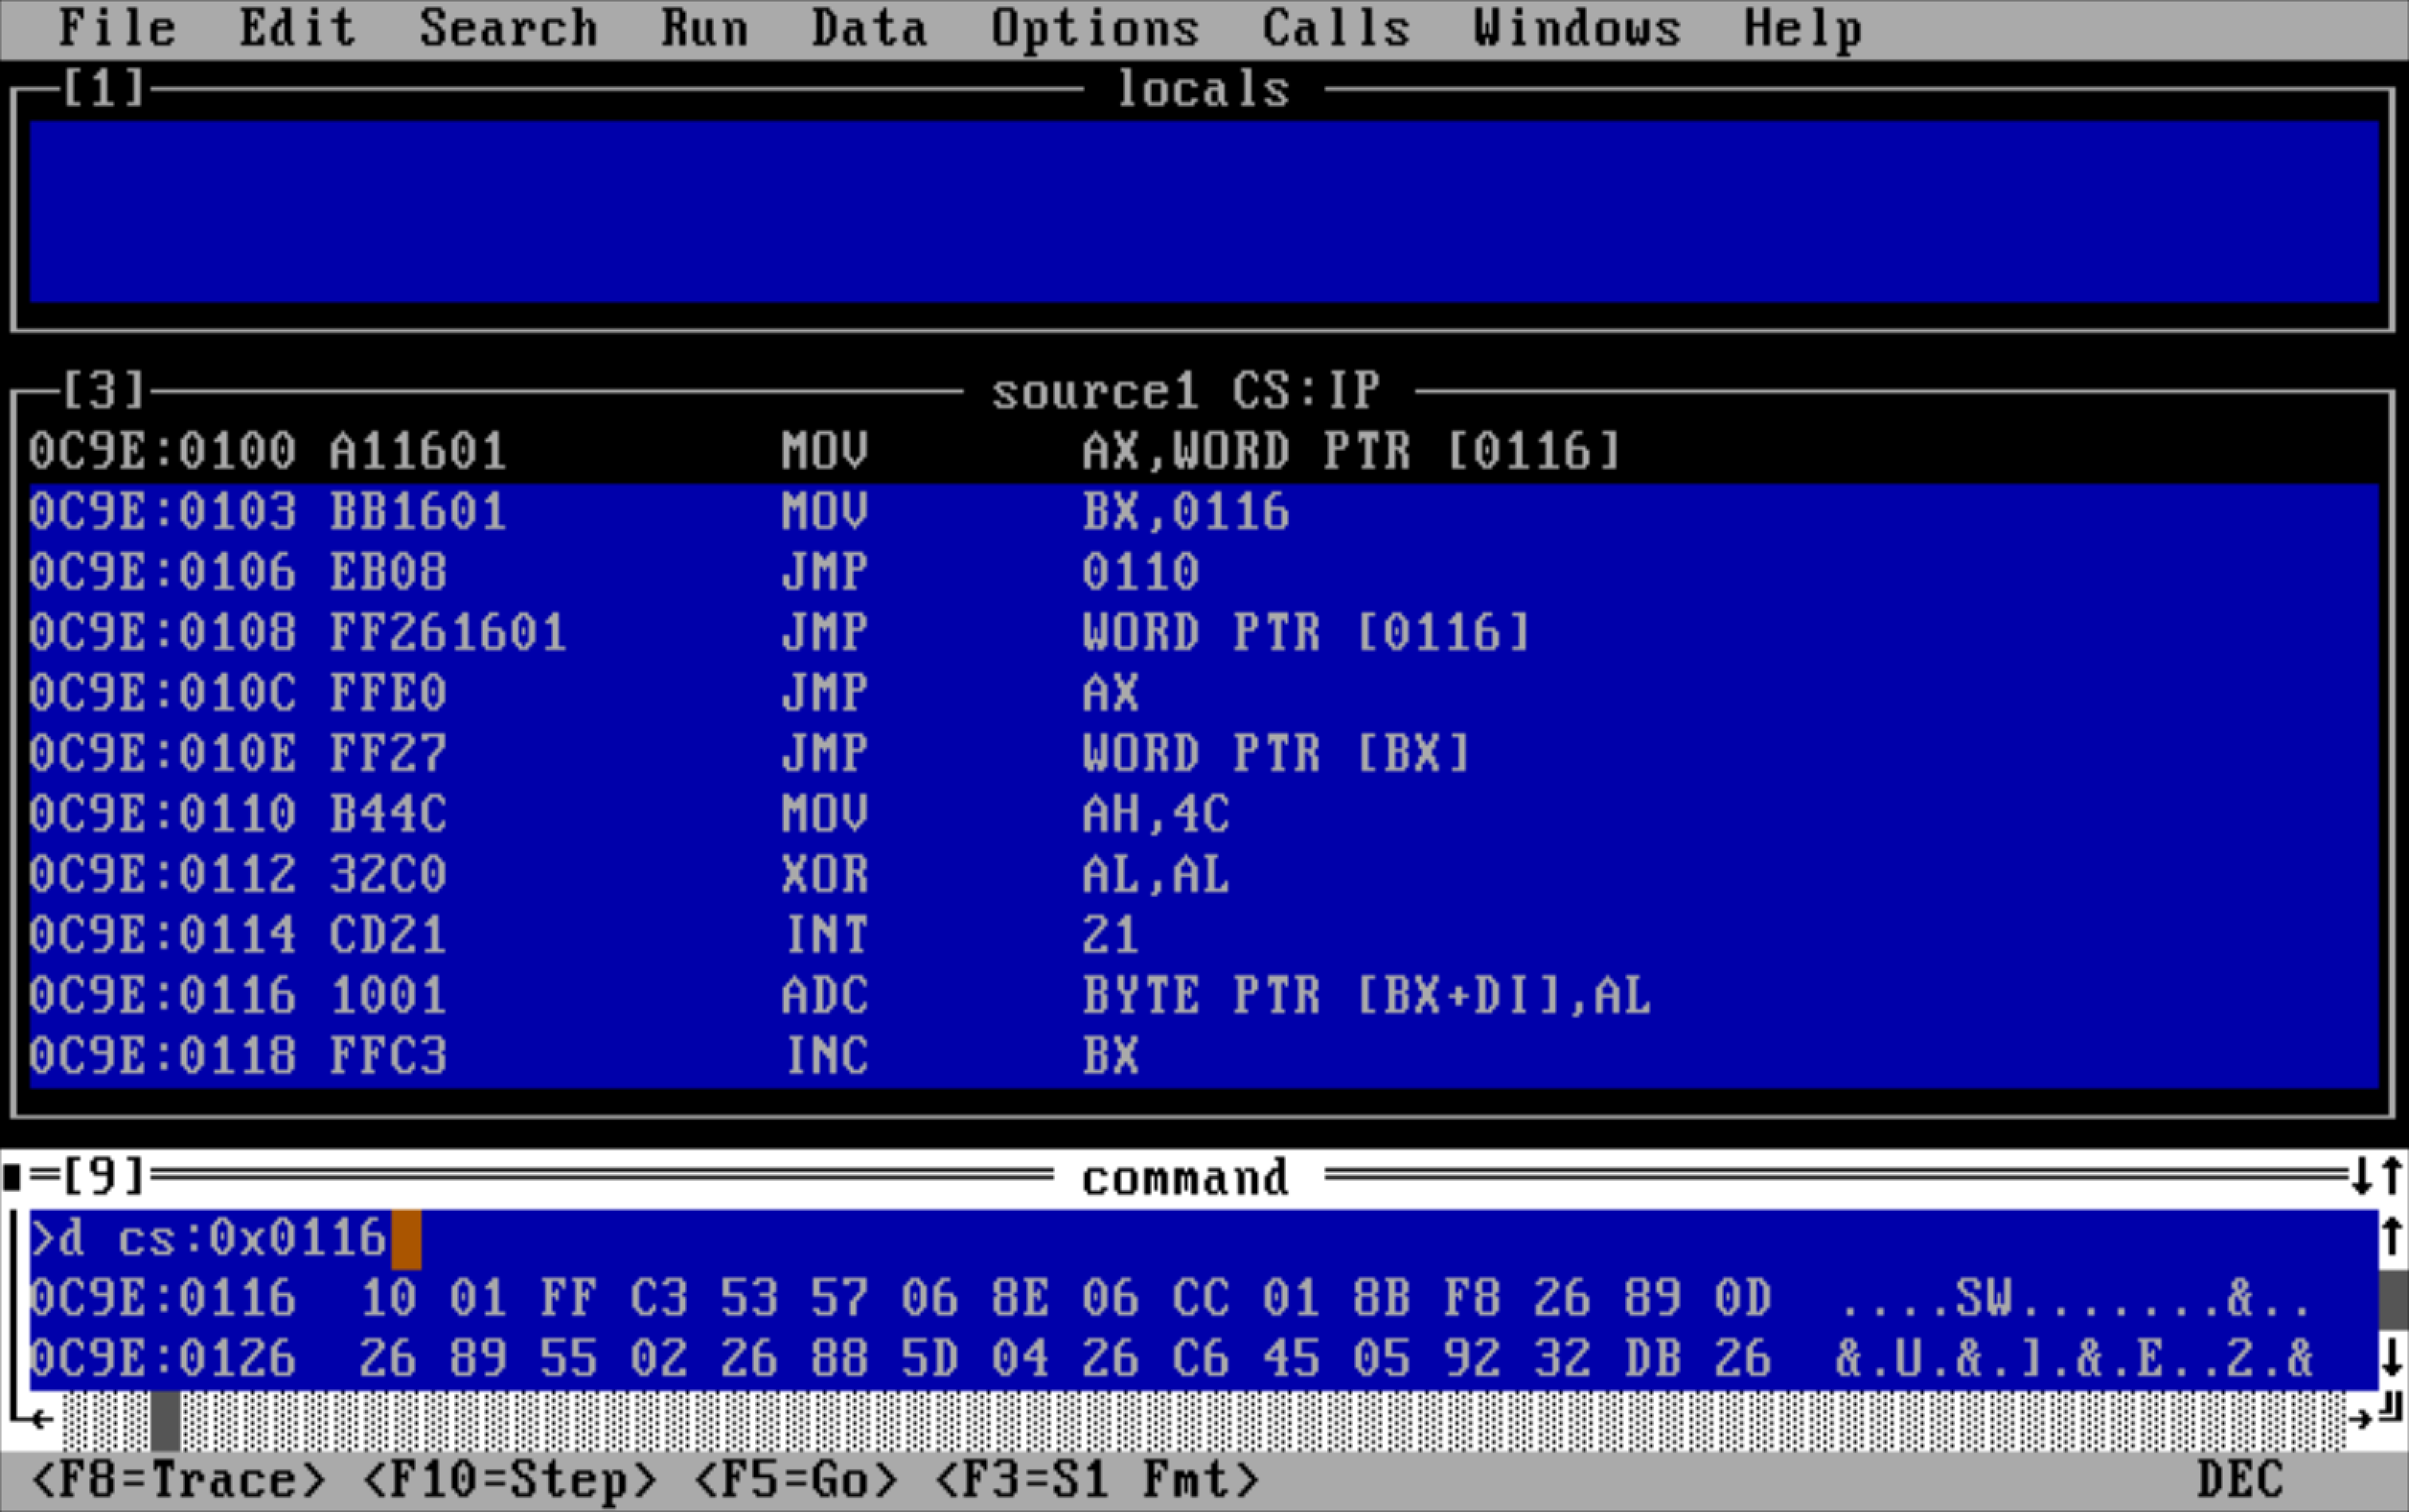Image resolution: width=2409 pixels, height=1512 pixels.
Task: Click the [3] window number label
Action: click(x=104, y=390)
